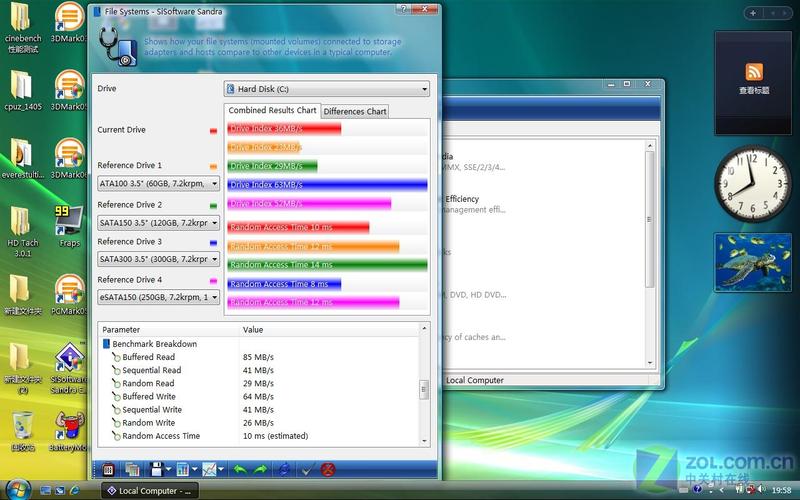
Task: Click the floppy disk save icon
Action: point(156,469)
